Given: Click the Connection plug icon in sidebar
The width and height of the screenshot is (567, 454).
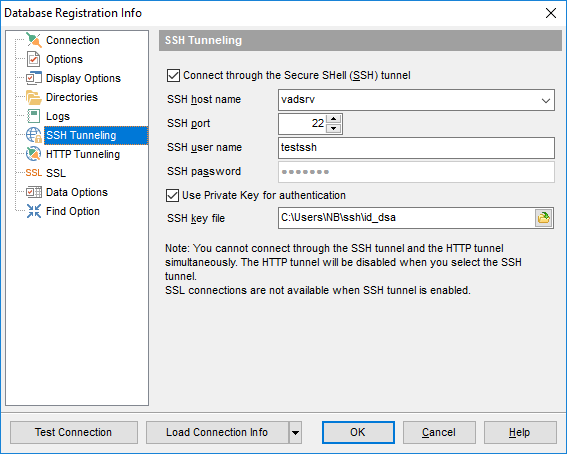Looking at the screenshot, I should (x=34, y=40).
